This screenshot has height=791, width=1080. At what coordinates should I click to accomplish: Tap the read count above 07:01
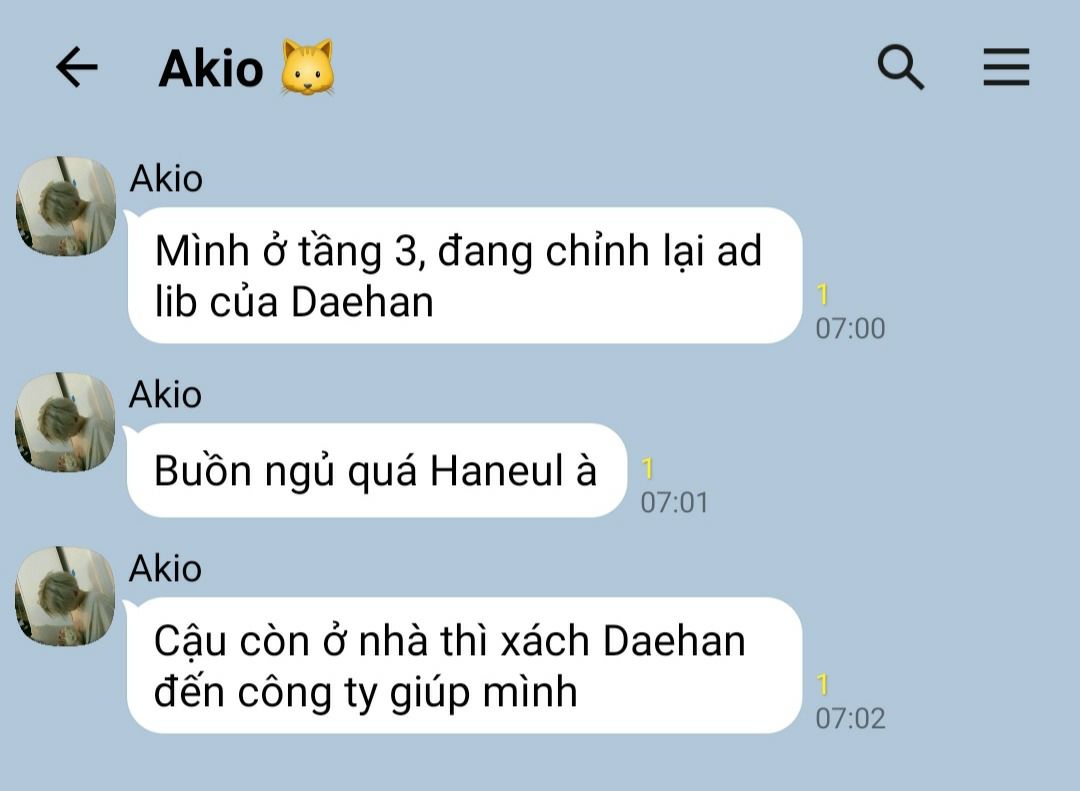[647, 469]
